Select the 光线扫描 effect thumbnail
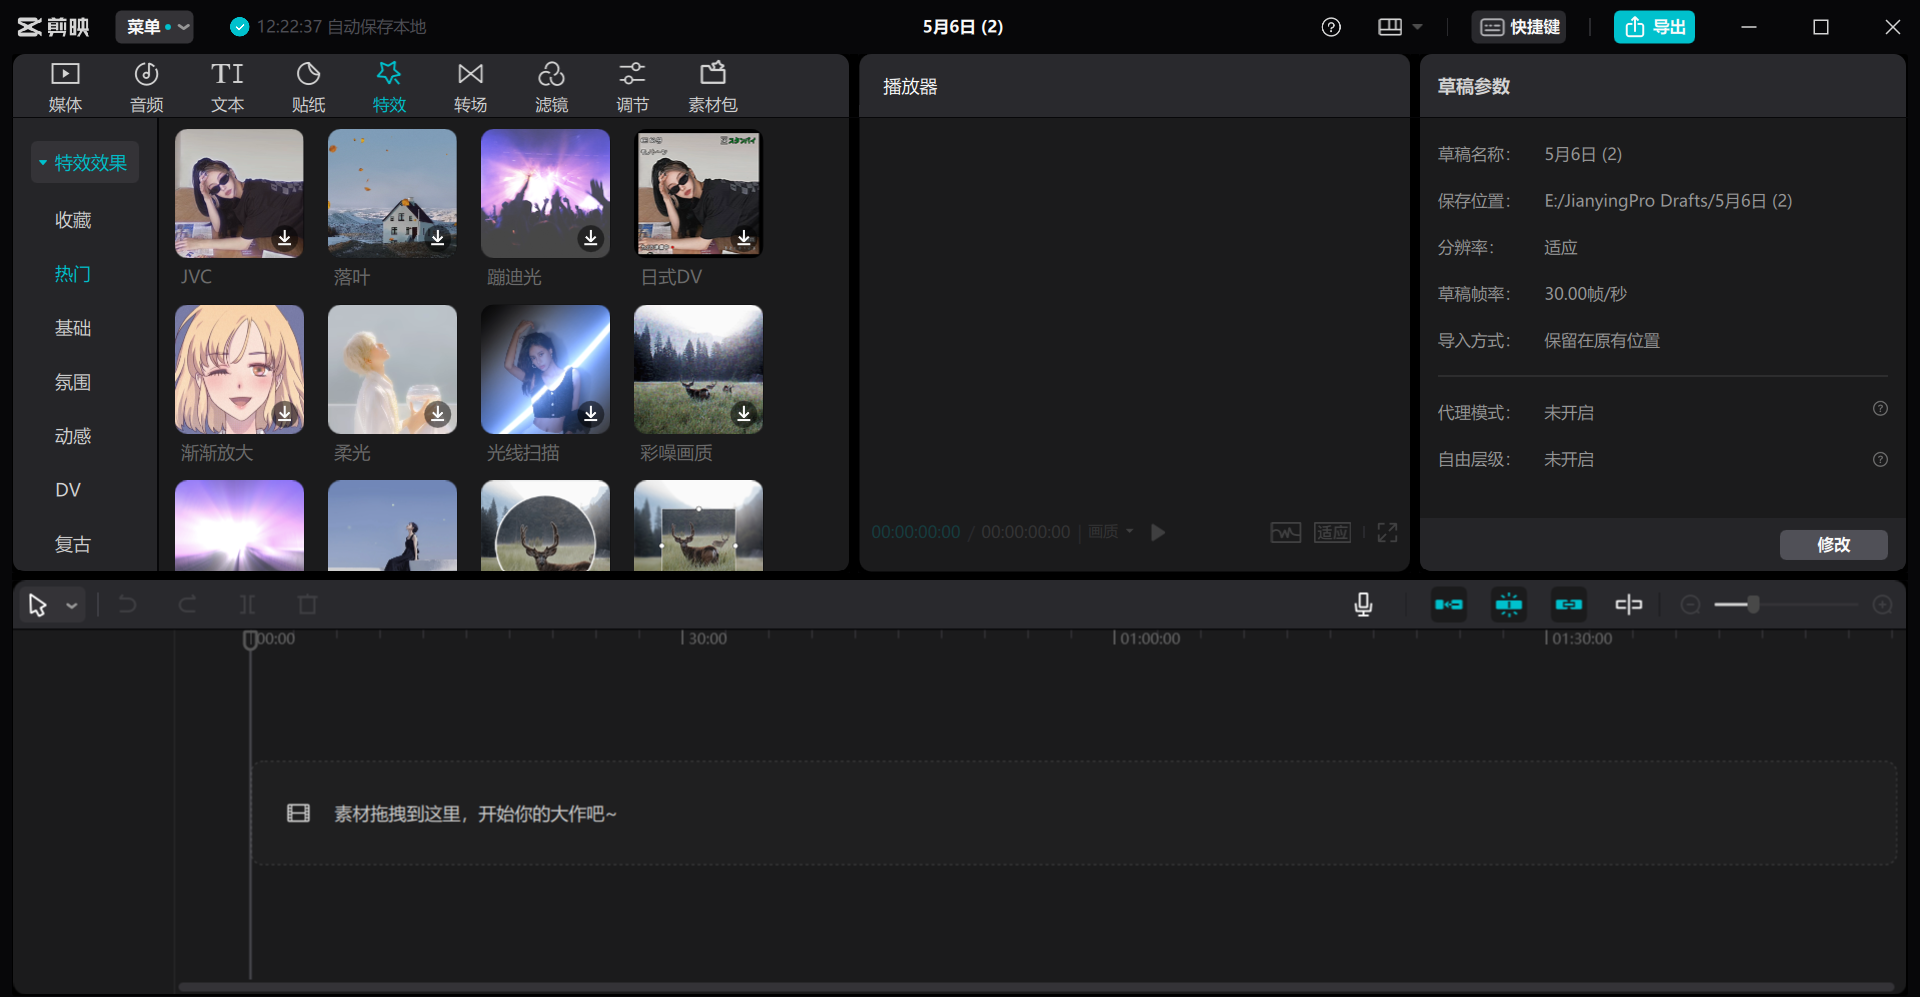1920x997 pixels. tap(545, 368)
